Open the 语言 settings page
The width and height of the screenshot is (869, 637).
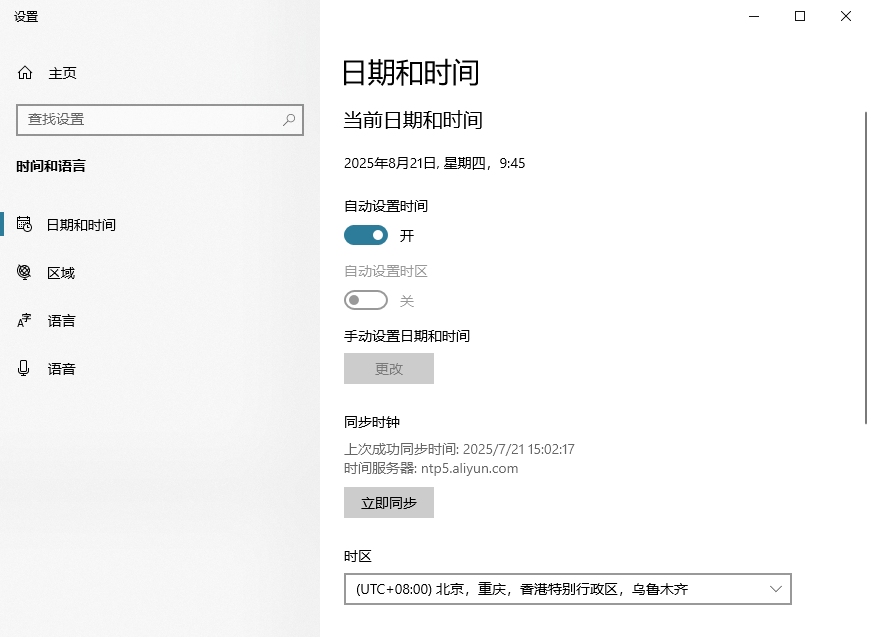click(x=160, y=321)
